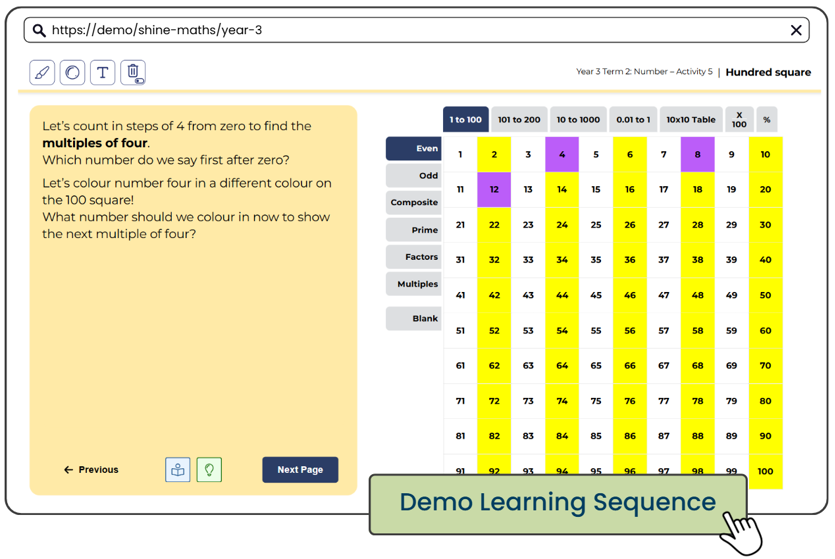835x559 pixels.
Task: Click the Hundred square activity title
Action: (768, 72)
